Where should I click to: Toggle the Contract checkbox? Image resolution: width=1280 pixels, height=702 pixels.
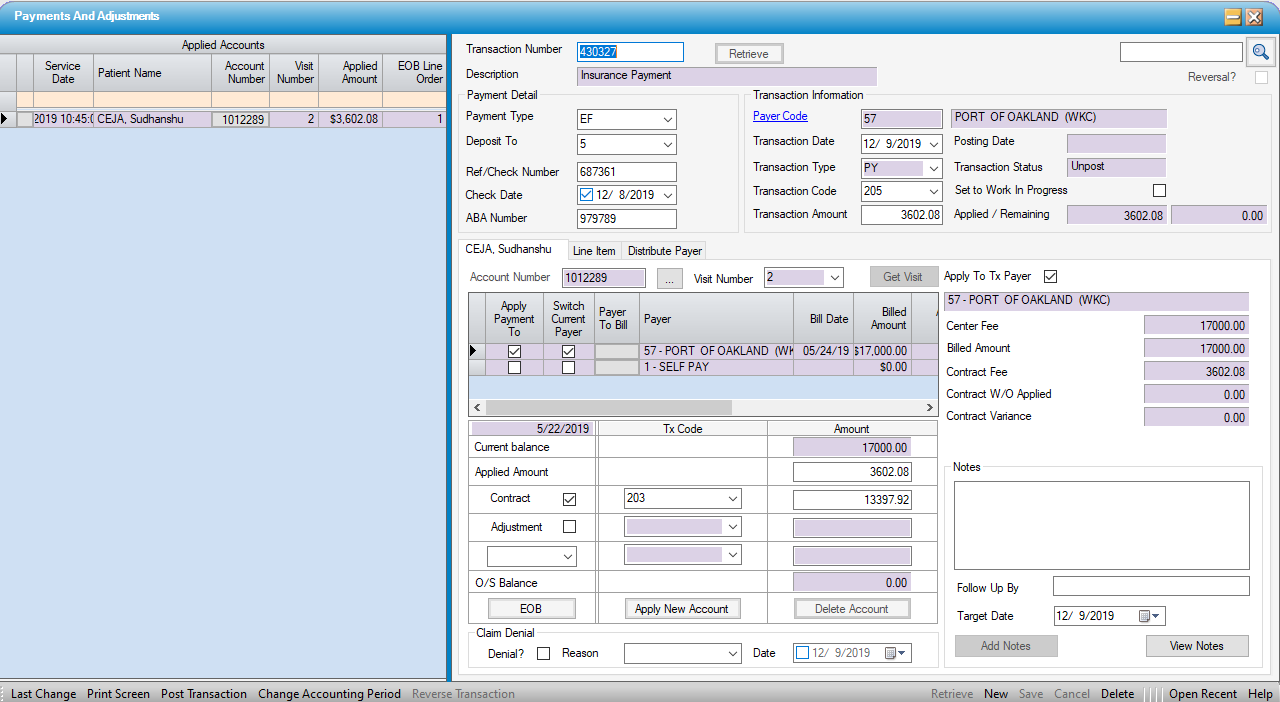point(570,499)
